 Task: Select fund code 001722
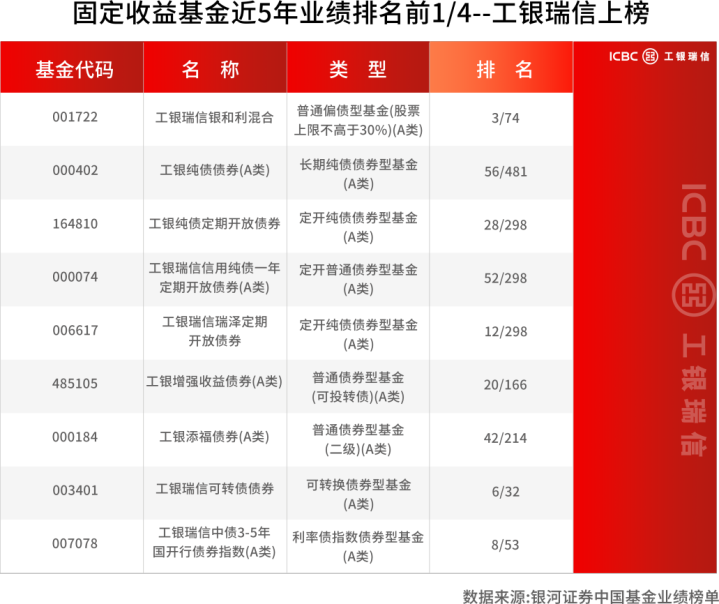click(75, 117)
